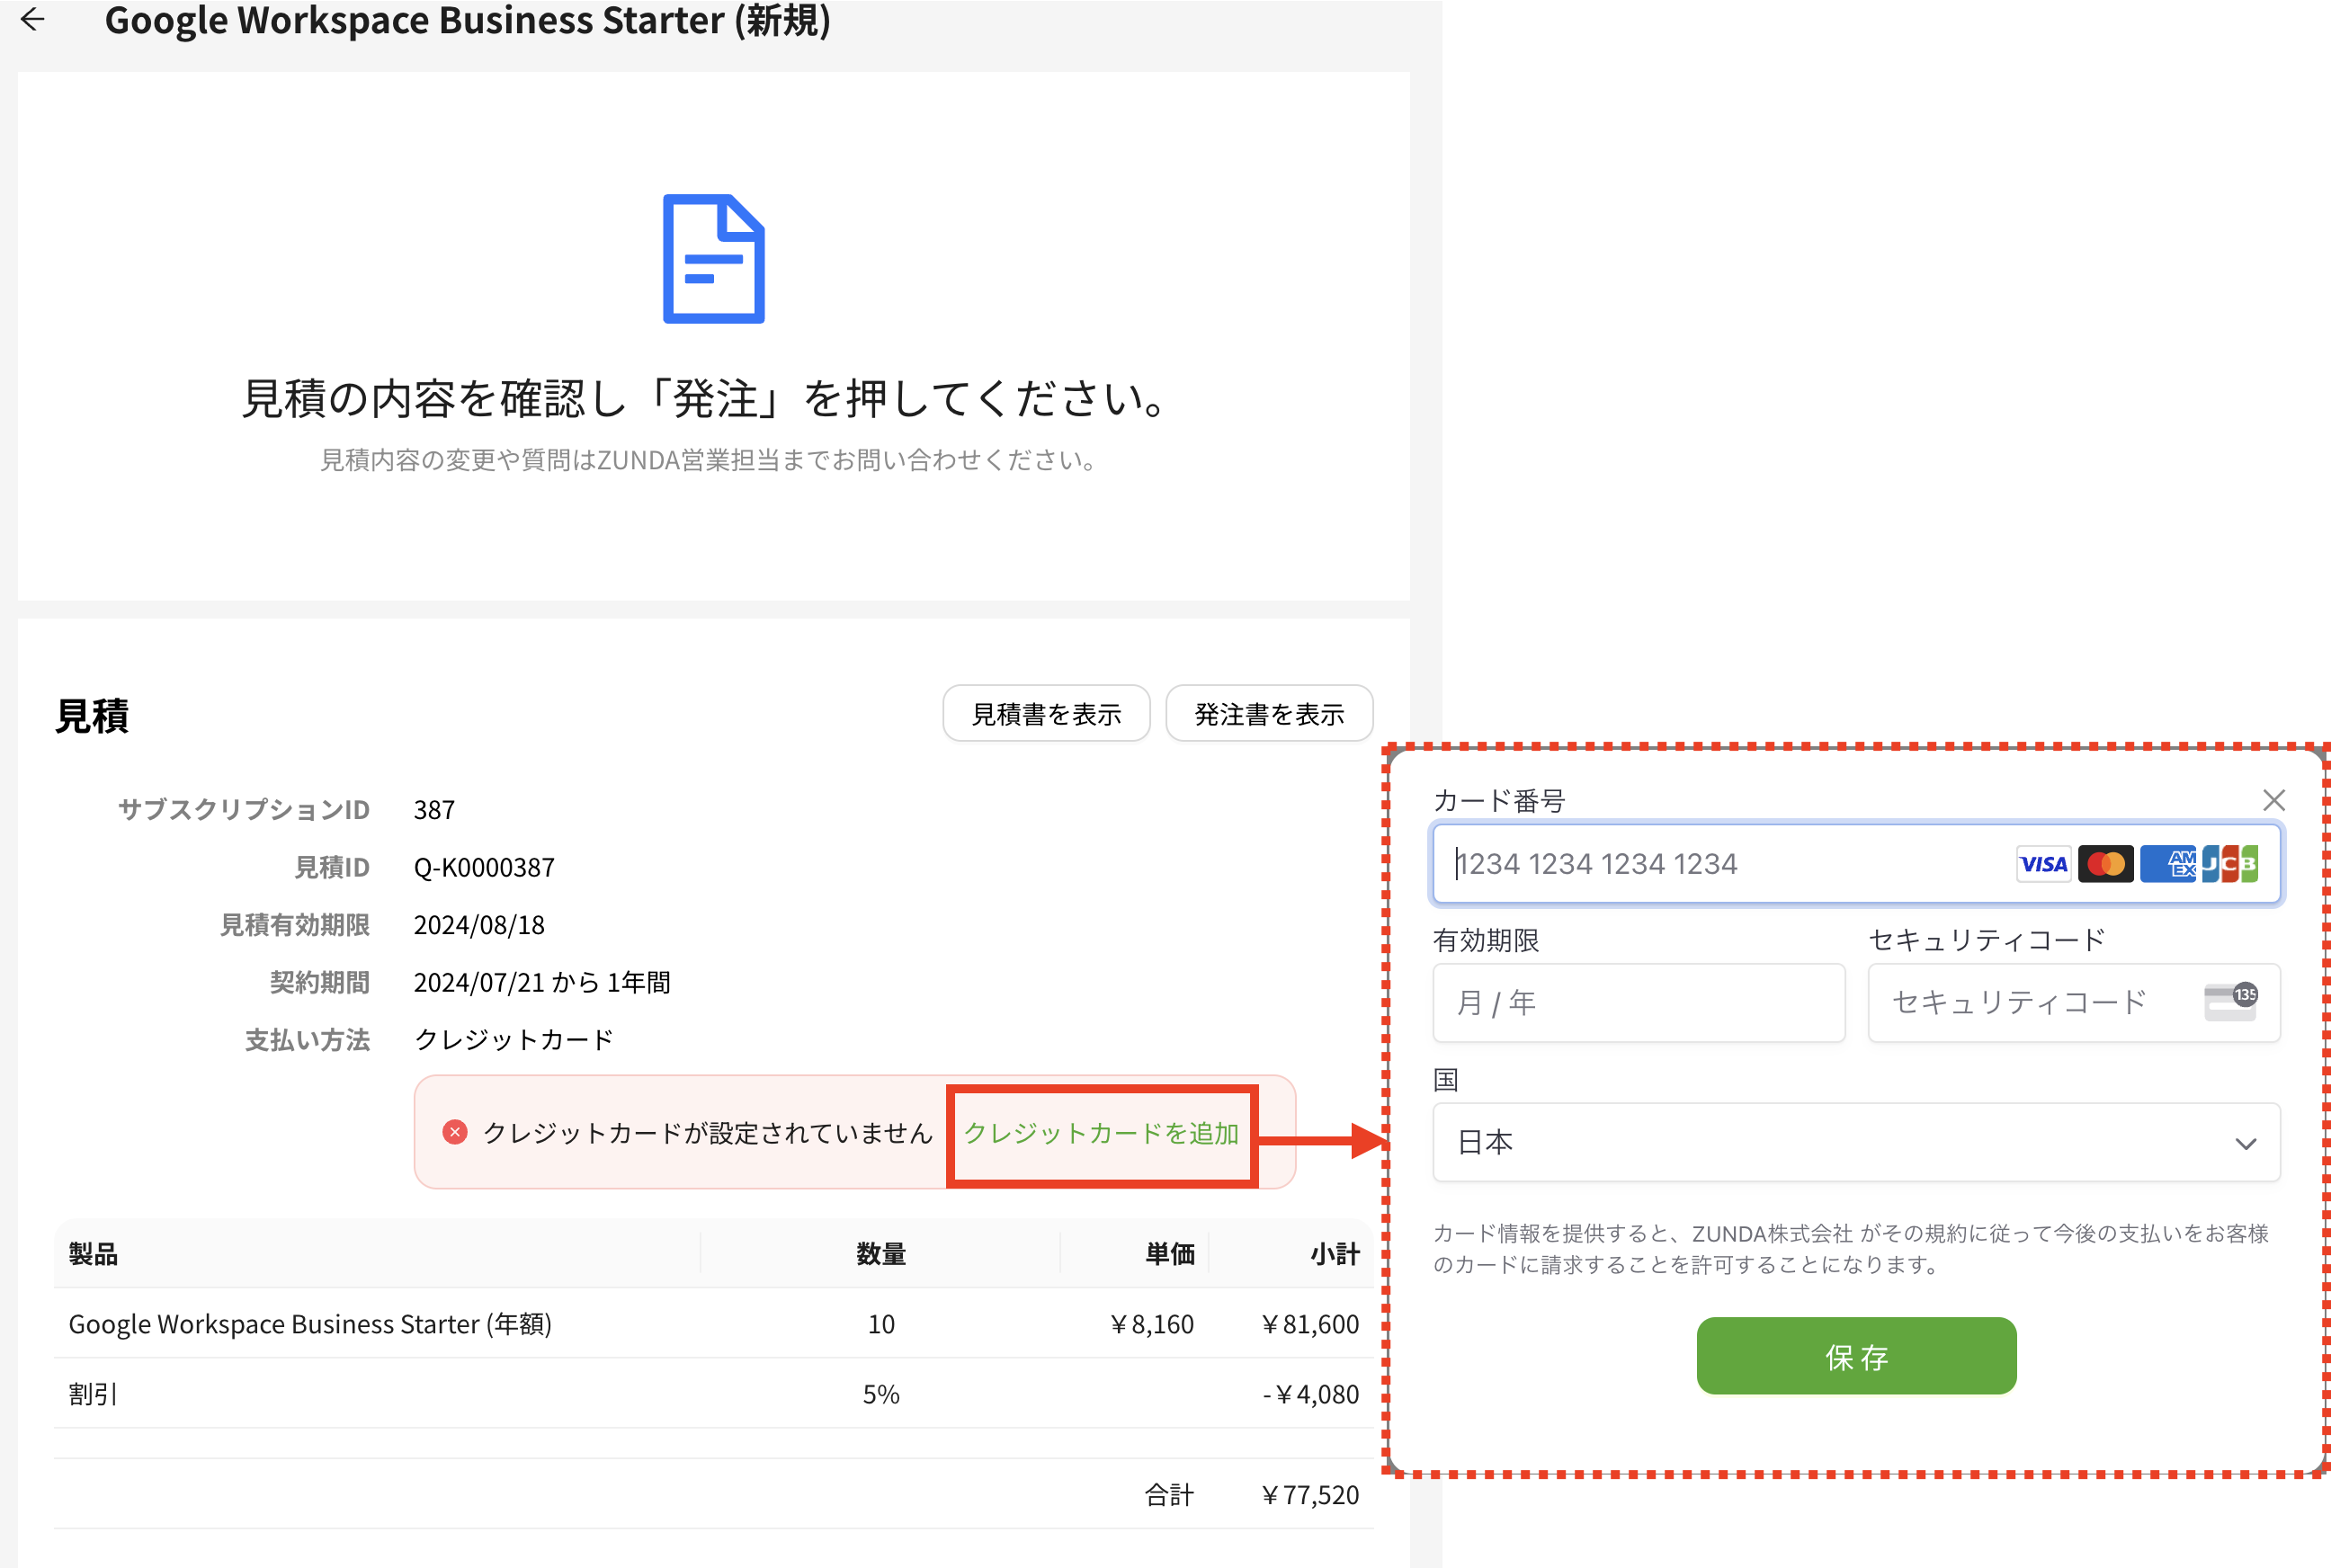This screenshot has height=1568, width=2331.
Task: Click the 製品 column header
Action: tap(93, 1253)
